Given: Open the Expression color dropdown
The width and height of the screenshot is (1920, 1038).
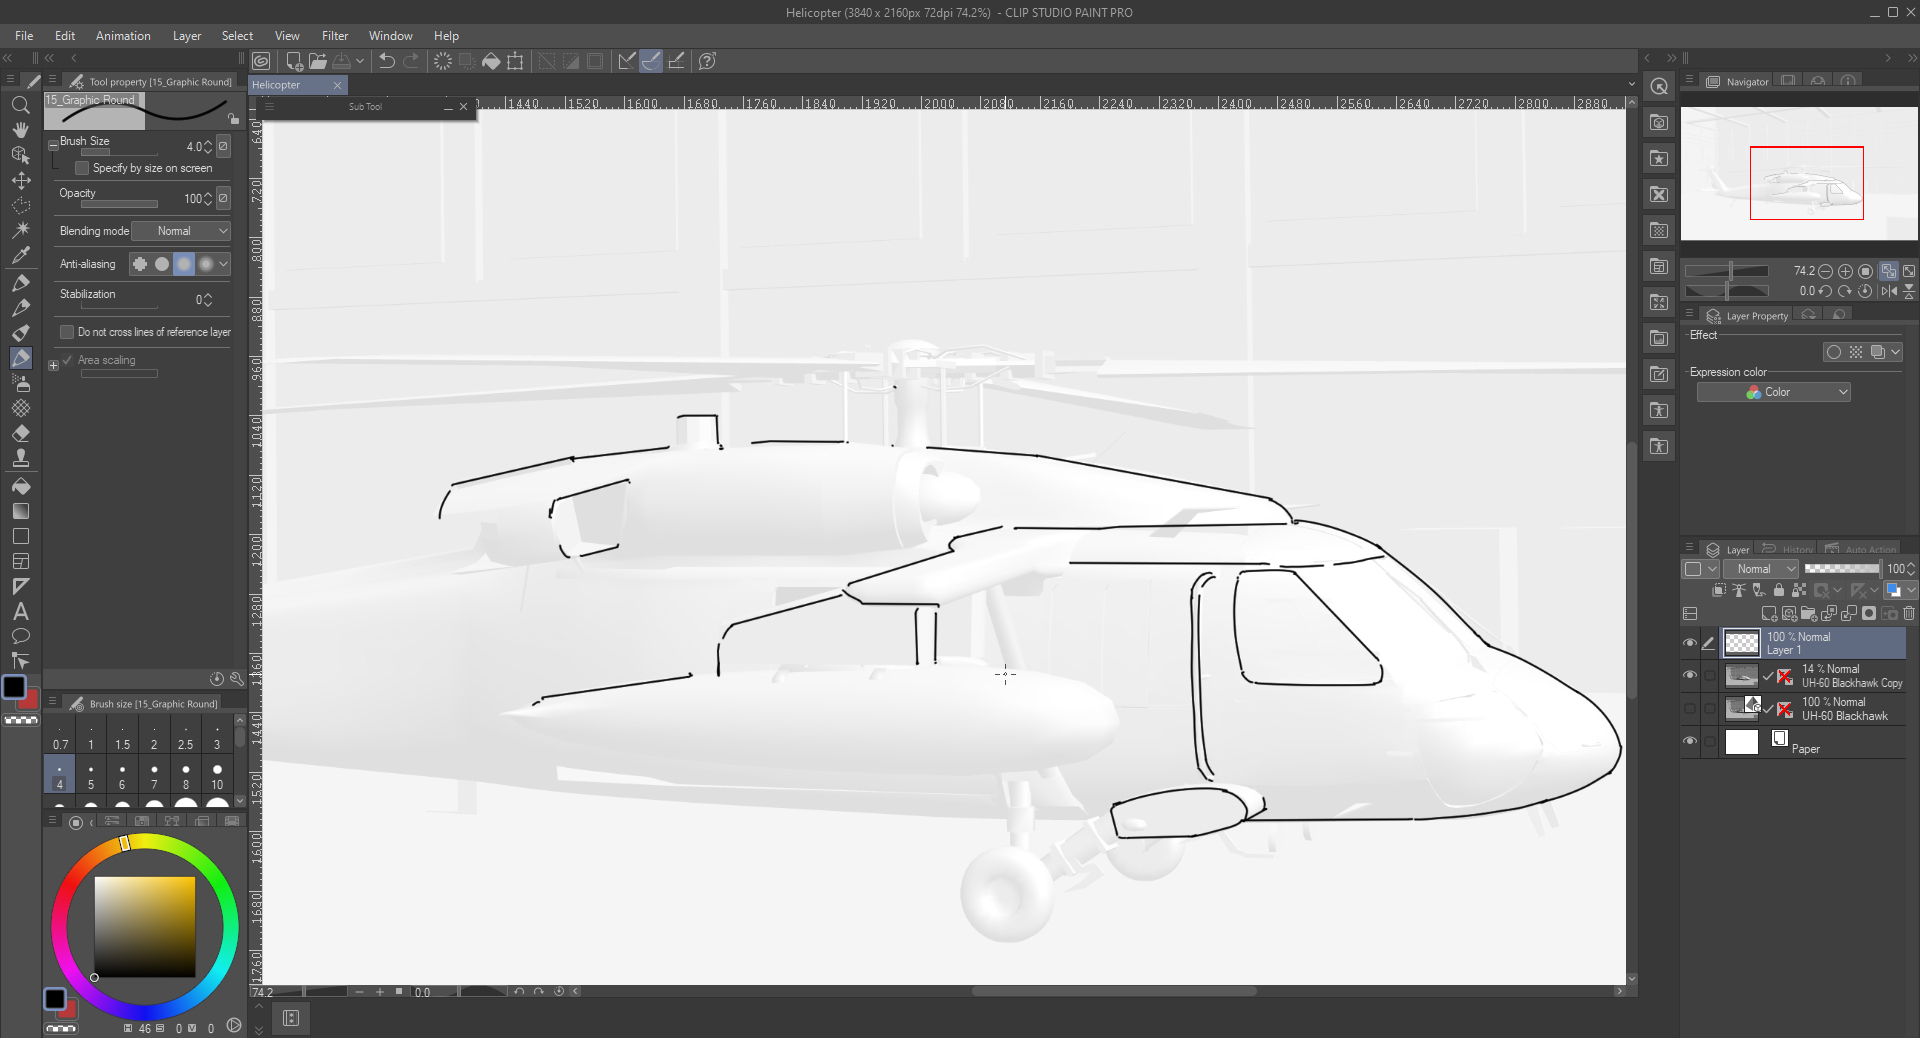Looking at the screenshot, I should (x=1773, y=392).
